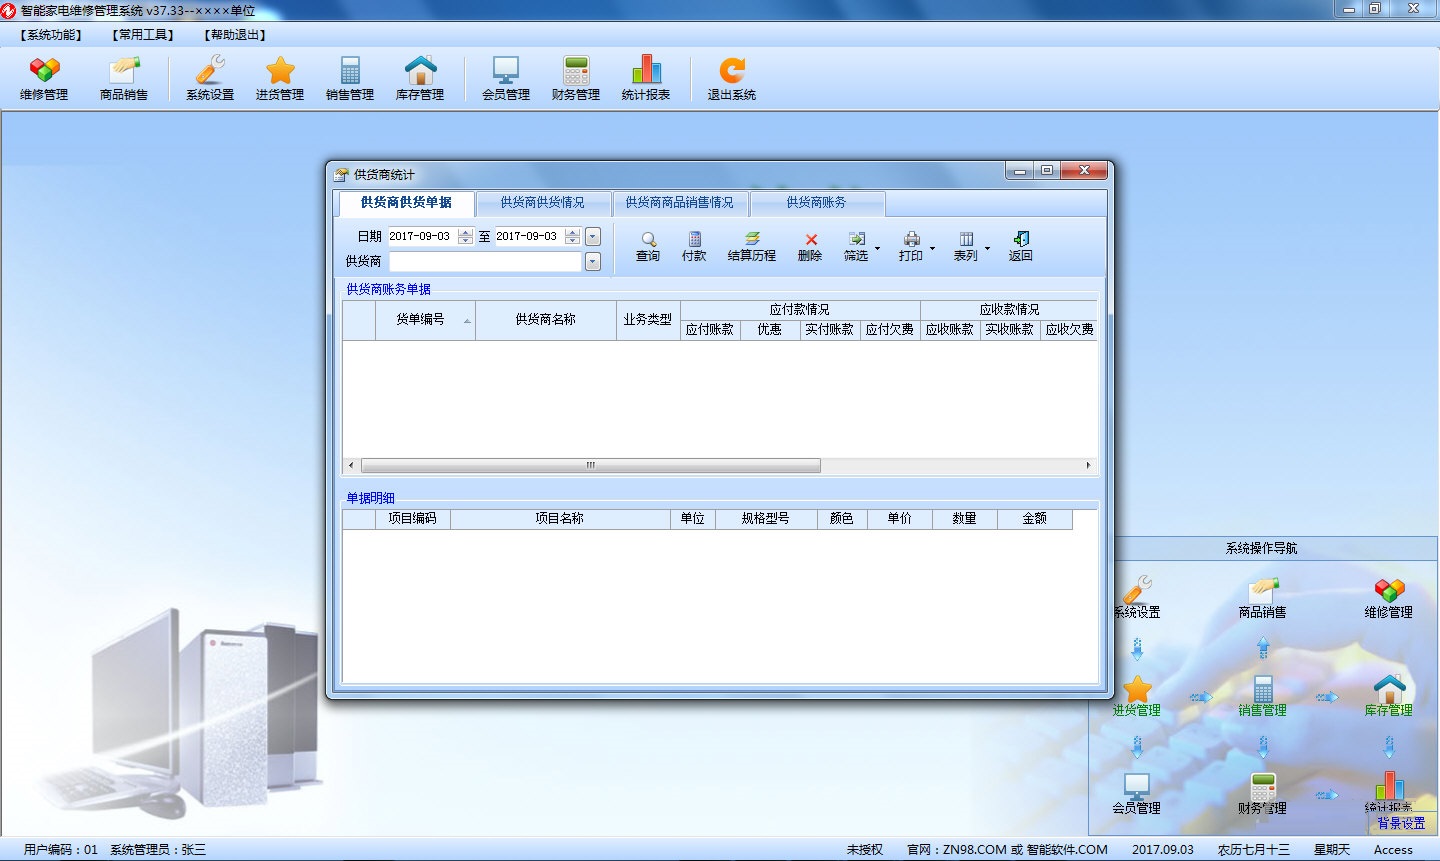Click the 付款 payment icon
This screenshot has width=1440, height=861.
(694, 246)
